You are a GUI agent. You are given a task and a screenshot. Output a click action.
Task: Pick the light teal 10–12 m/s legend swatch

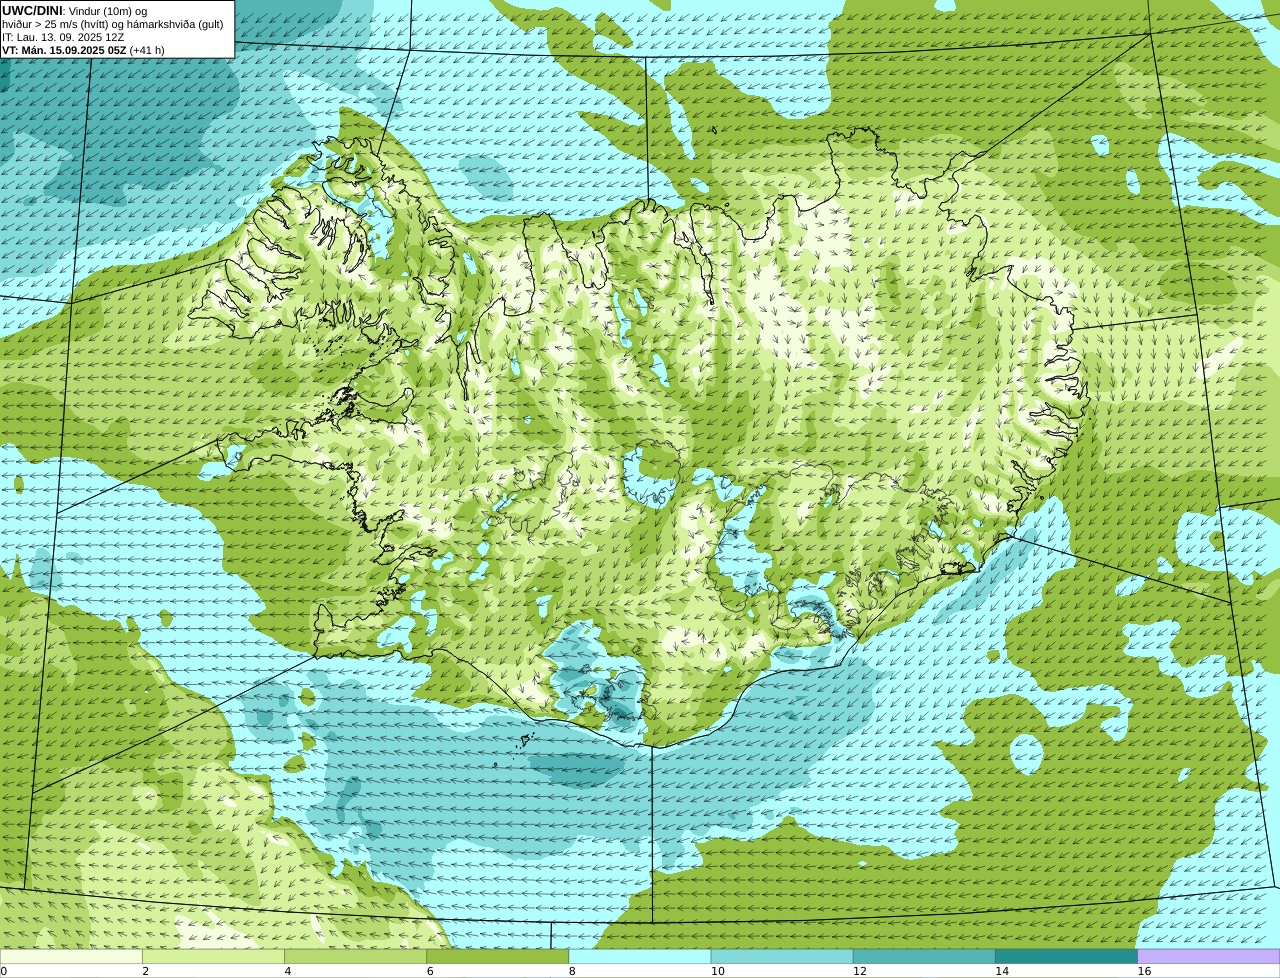coord(782,956)
